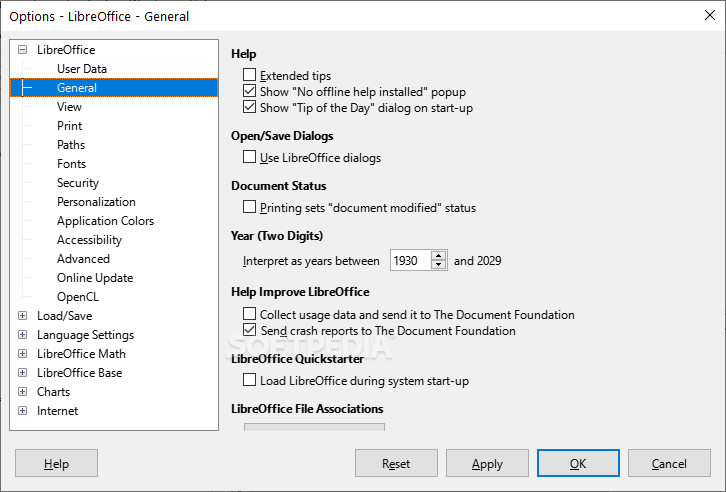Screen dimensions: 726x492
Task: Click the Cancel button
Action: click(669, 463)
